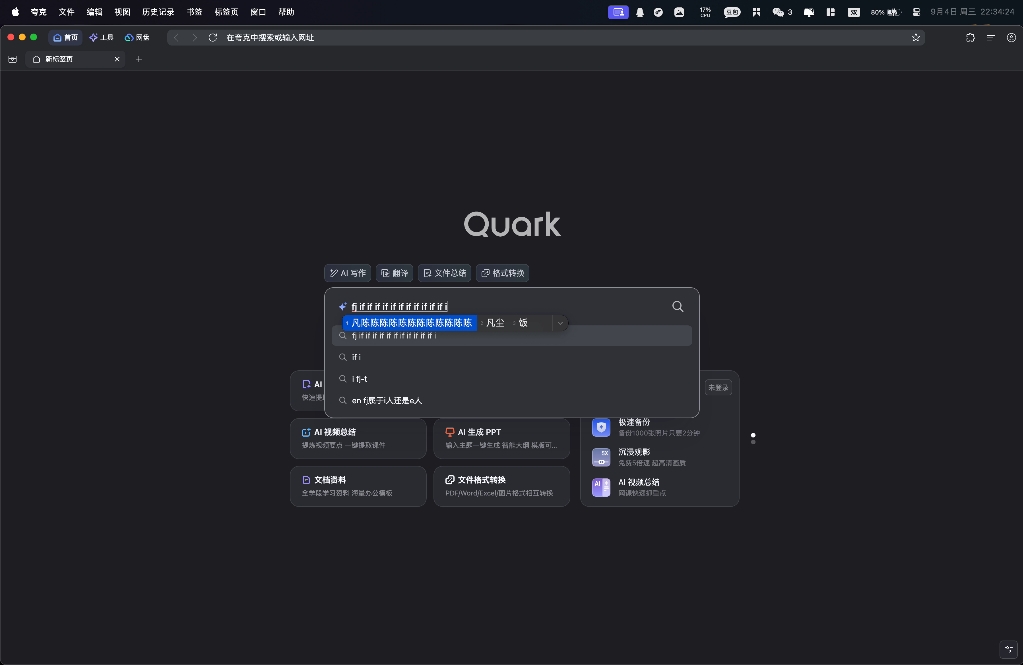Open the 文档资料 card

(x=358, y=486)
